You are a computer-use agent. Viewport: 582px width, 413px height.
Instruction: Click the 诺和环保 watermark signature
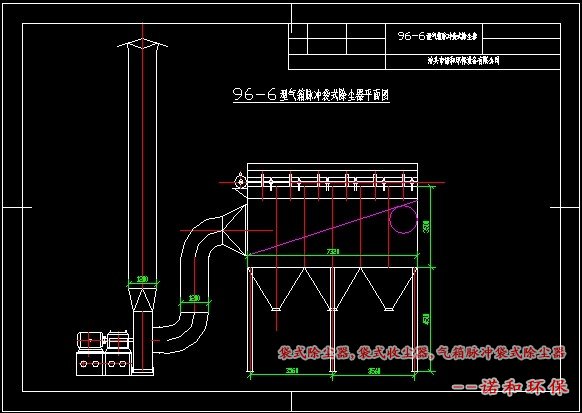pos(510,387)
